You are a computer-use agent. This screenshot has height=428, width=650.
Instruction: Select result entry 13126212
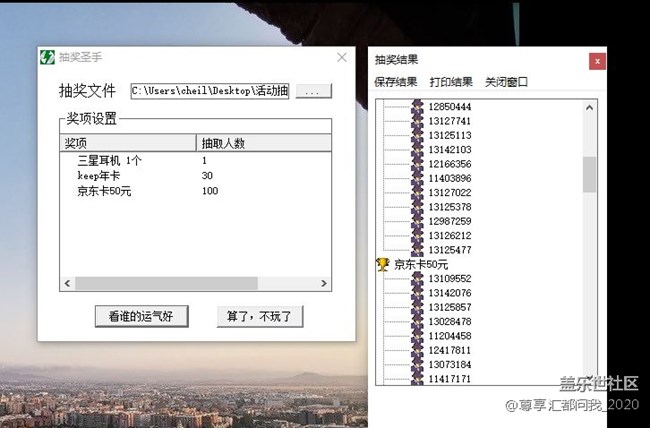[x=450, y=236]
